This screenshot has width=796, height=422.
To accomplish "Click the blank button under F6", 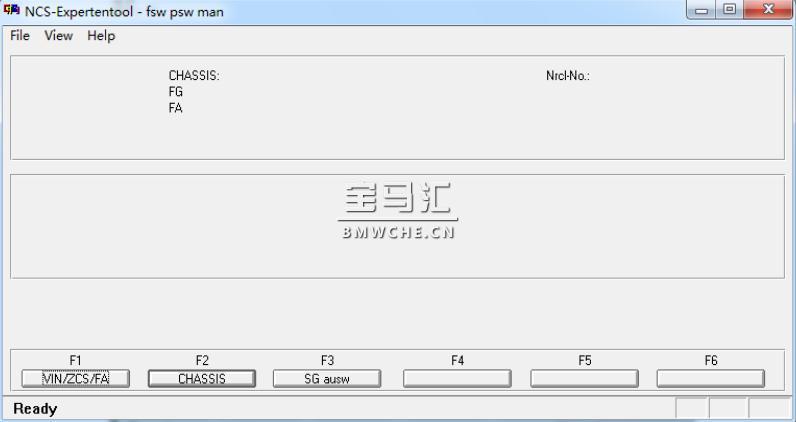I will tap(711, 379).
